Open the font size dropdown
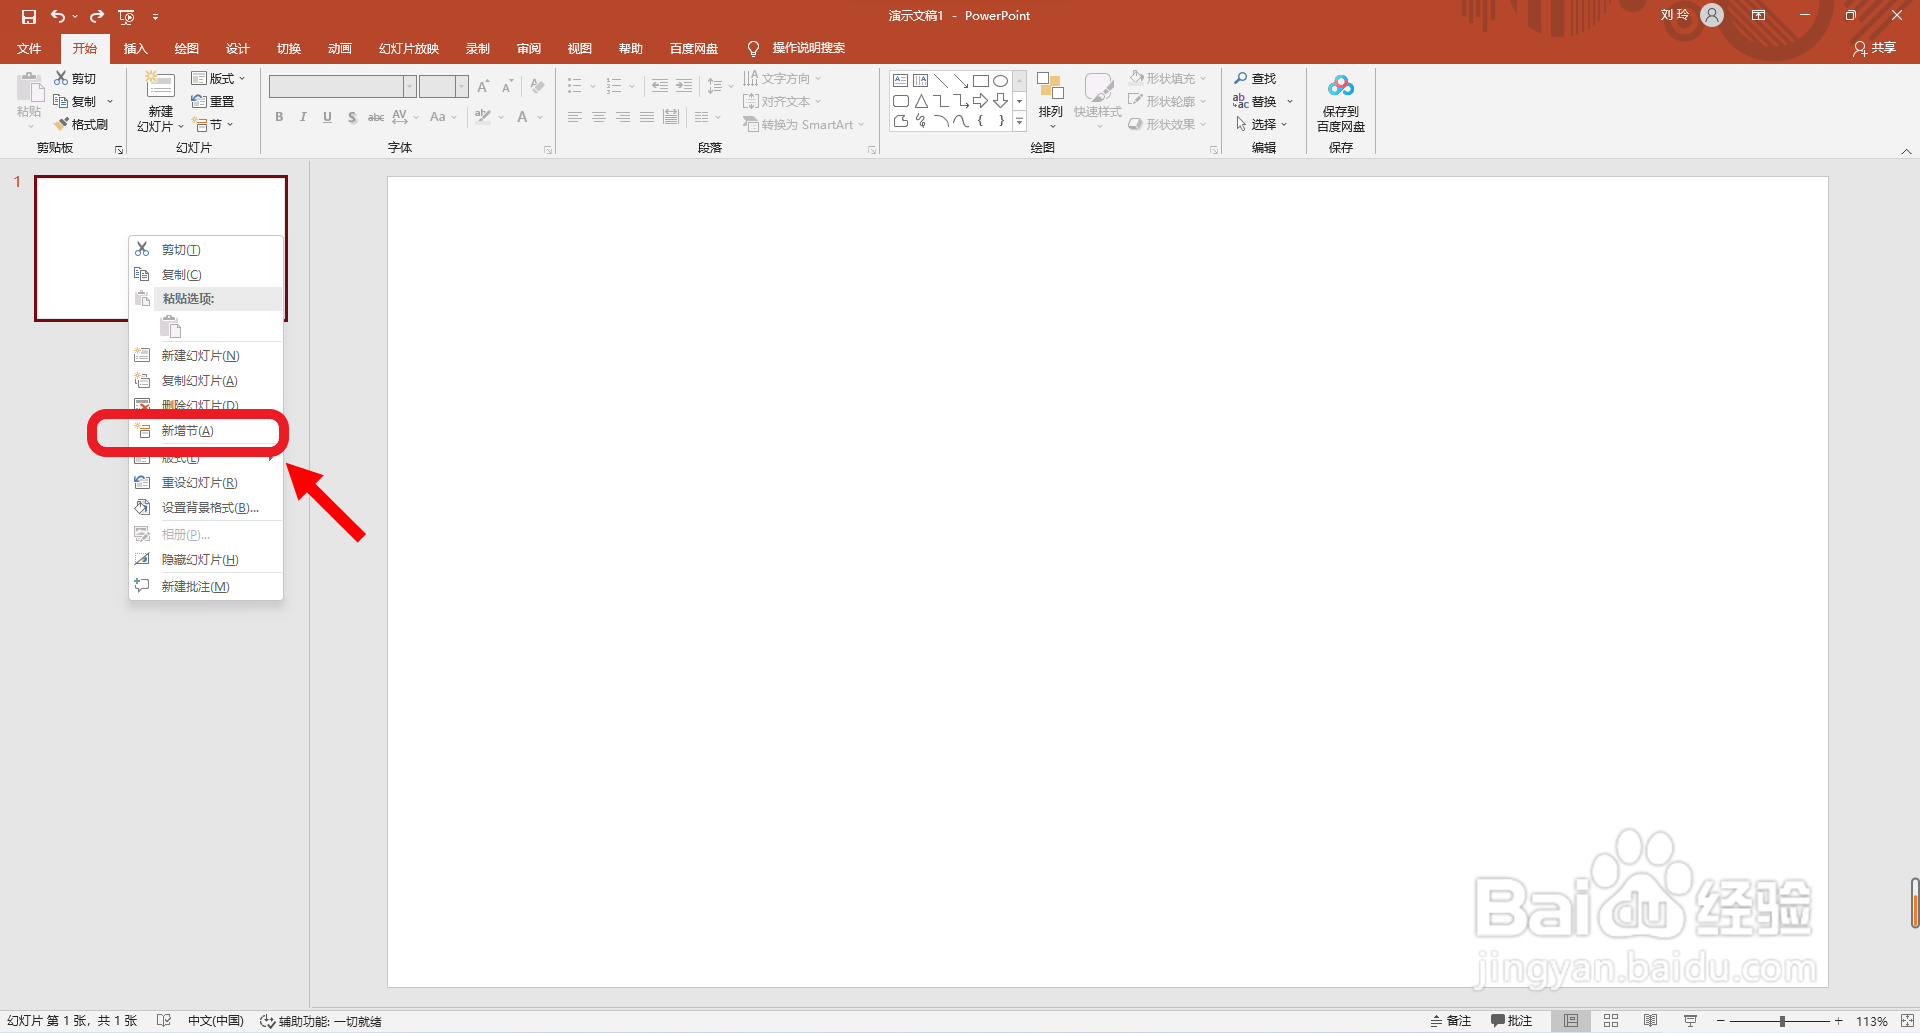1920x1033 pixels. tap(462, 86)
